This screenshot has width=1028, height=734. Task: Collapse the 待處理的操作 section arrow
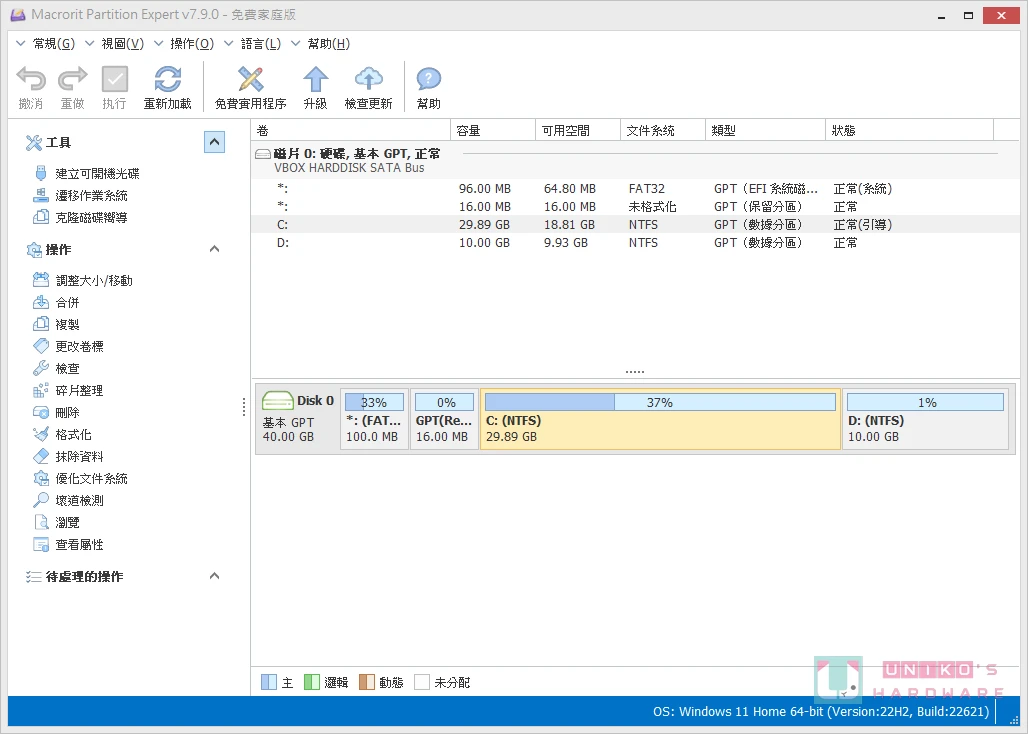[x=214, y=576]
